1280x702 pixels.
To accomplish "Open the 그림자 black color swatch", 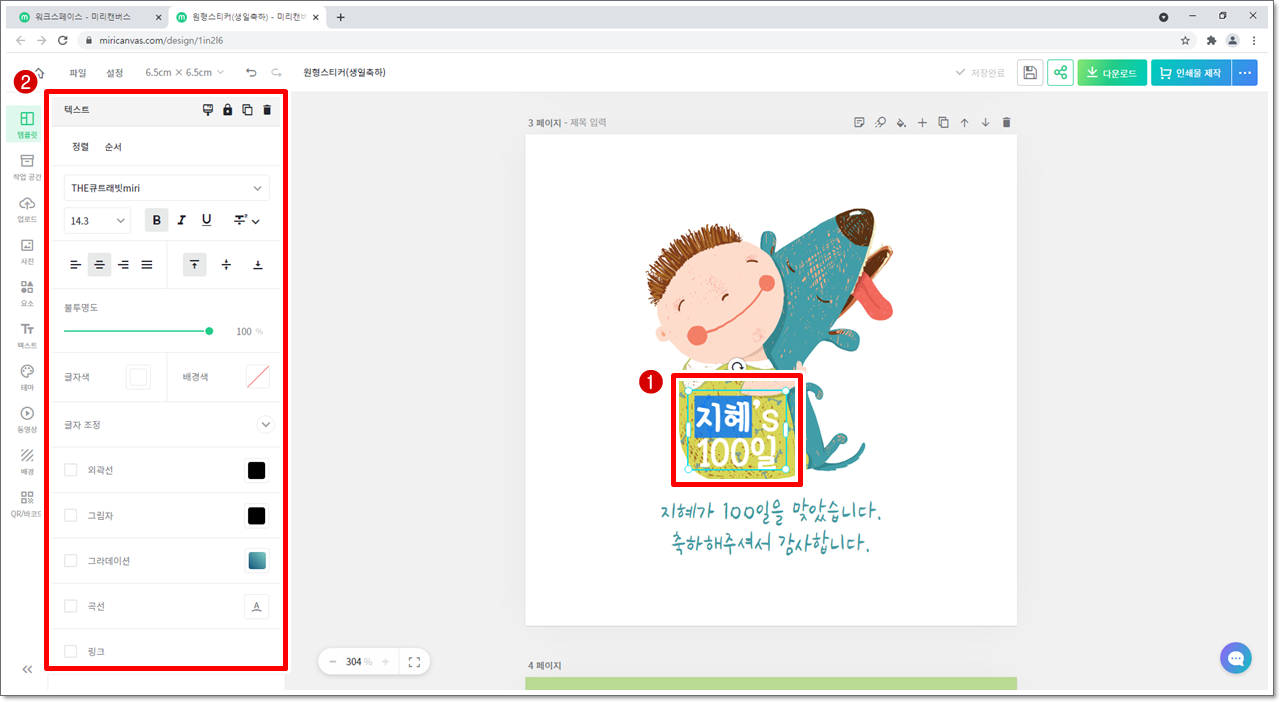I will point(257,515).
